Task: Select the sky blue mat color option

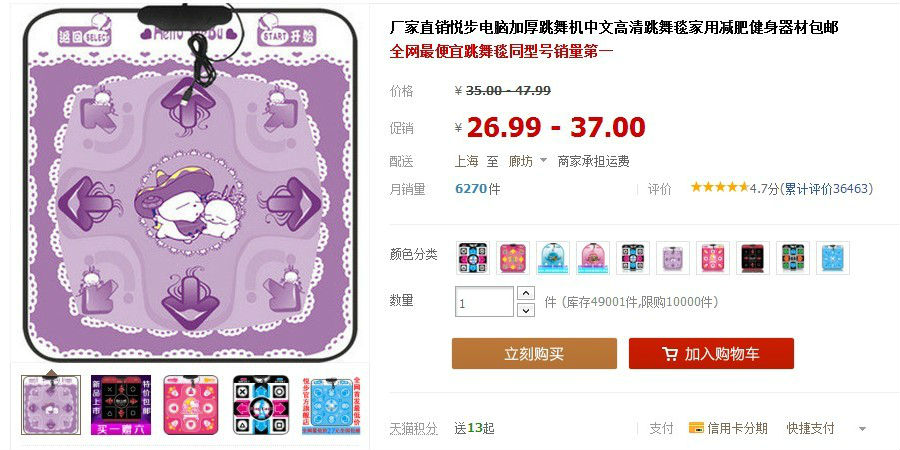Action: tap(833, 258)
